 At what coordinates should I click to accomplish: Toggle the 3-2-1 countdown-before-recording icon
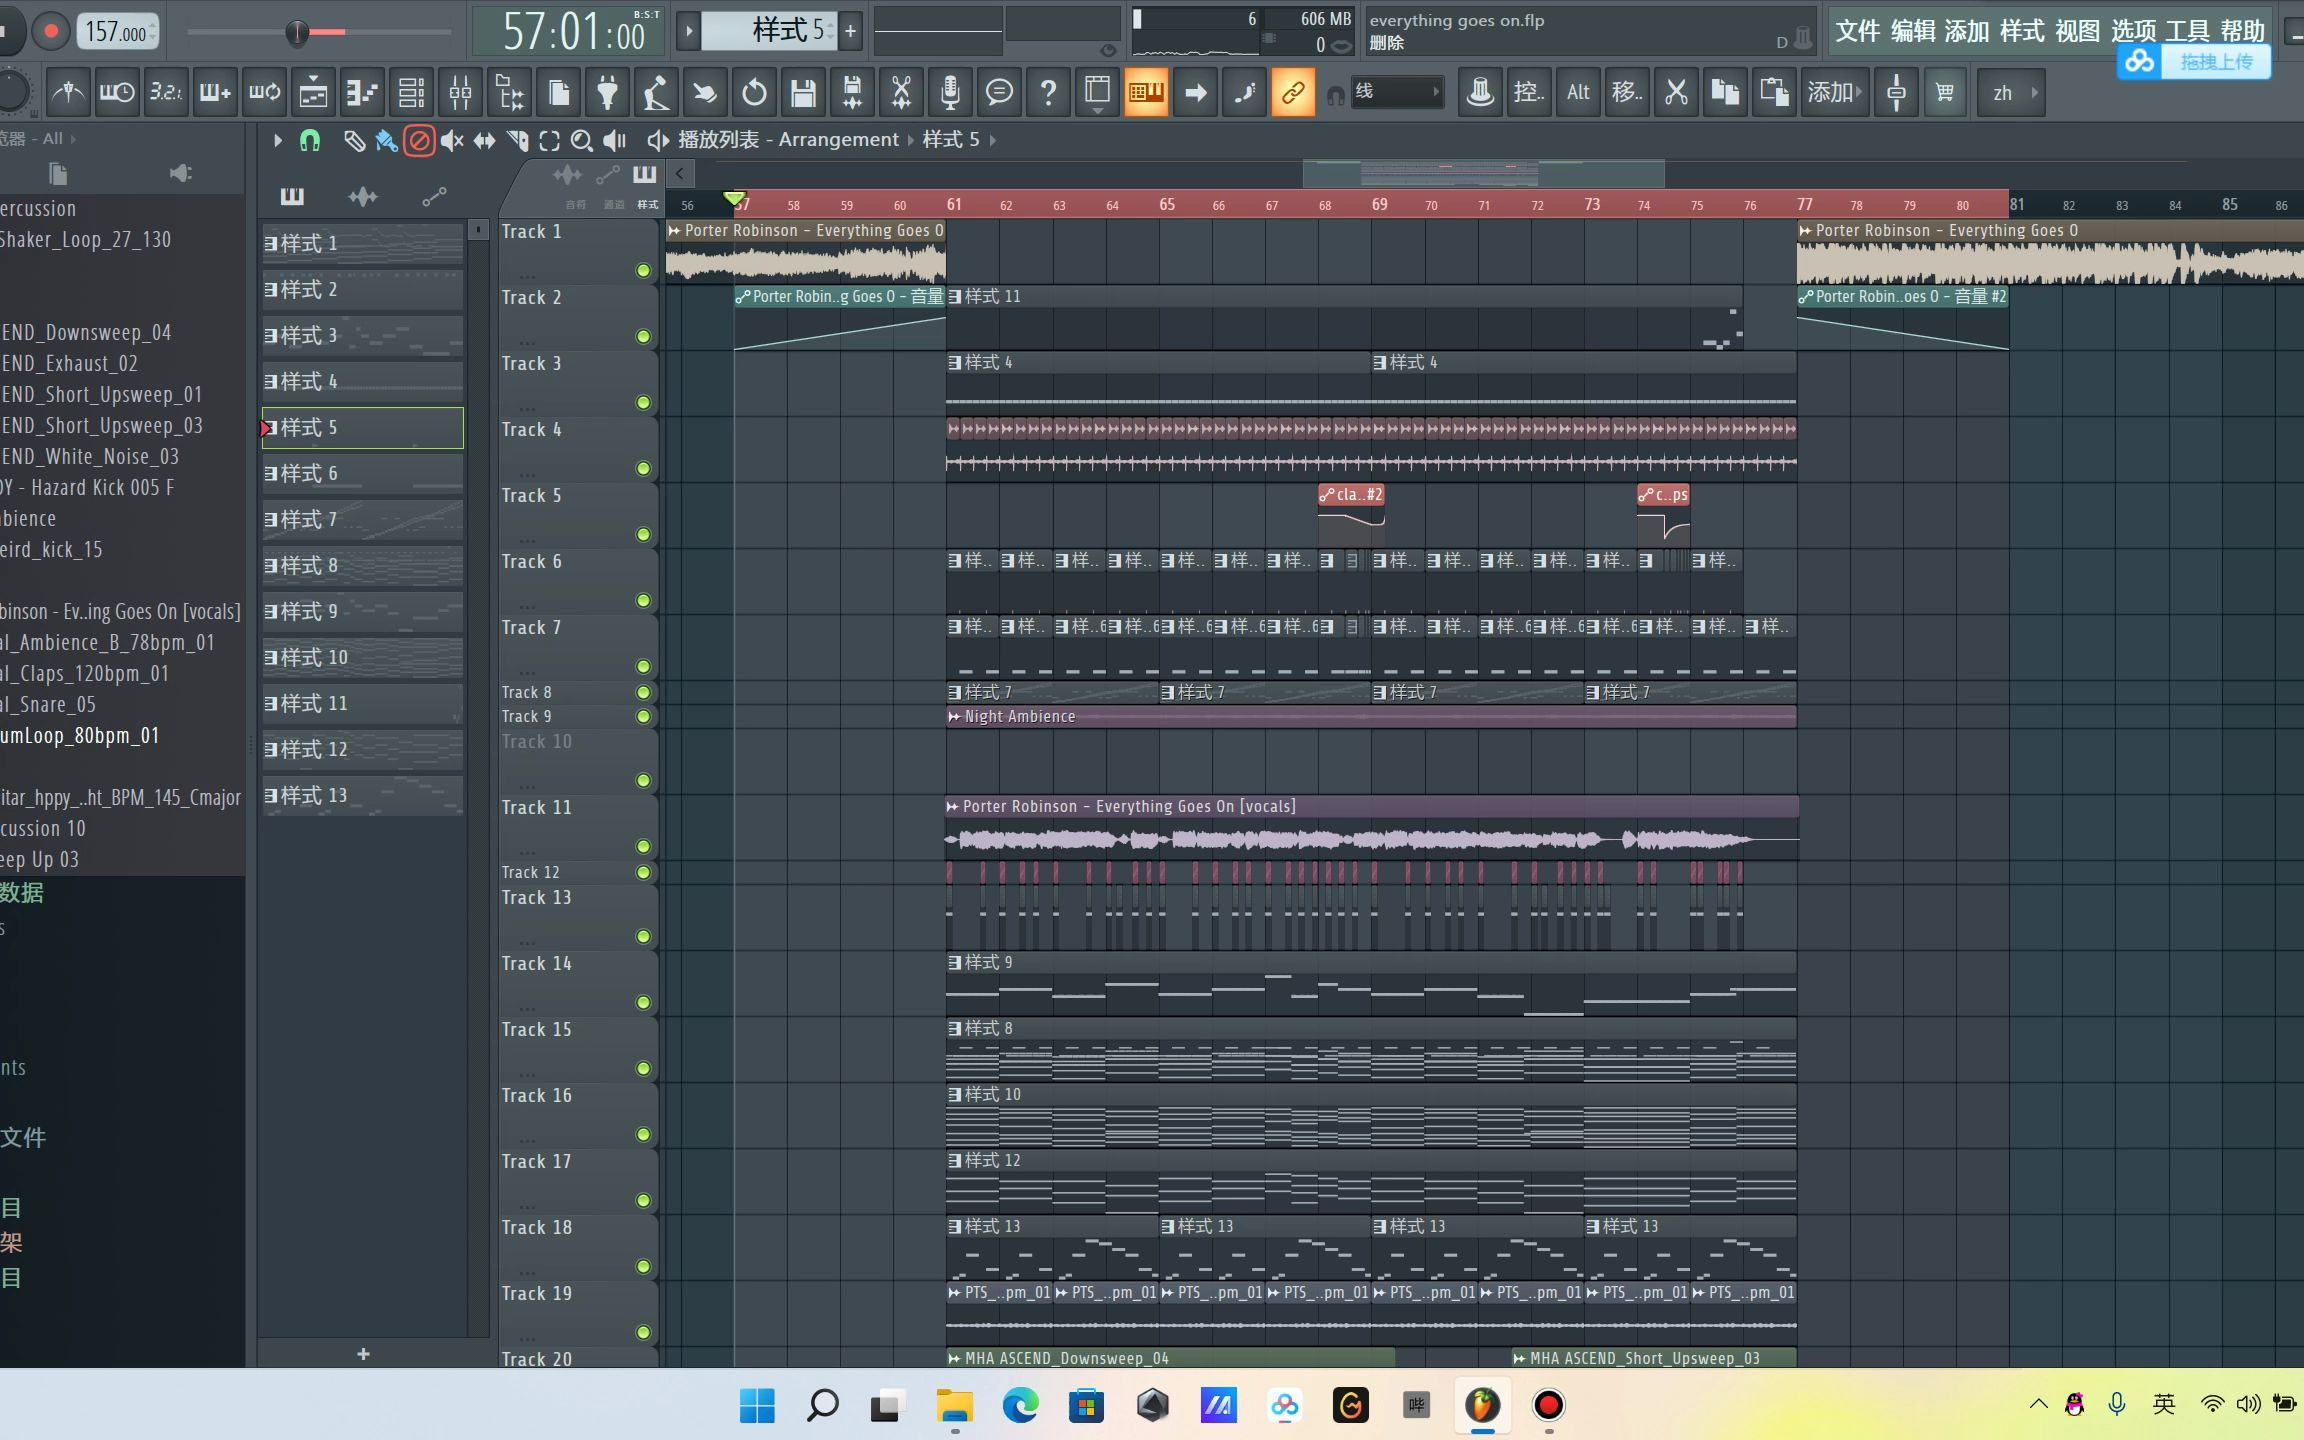point(166,93)
